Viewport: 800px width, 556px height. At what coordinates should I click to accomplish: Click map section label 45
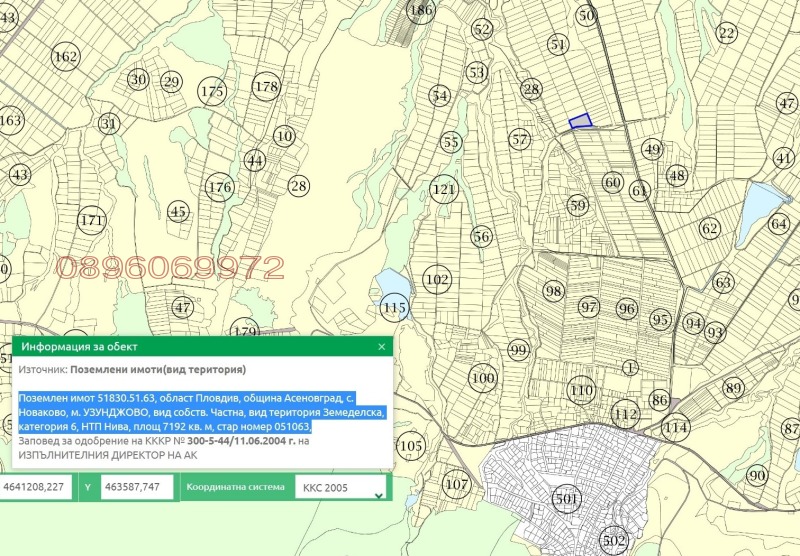(178, 212)
